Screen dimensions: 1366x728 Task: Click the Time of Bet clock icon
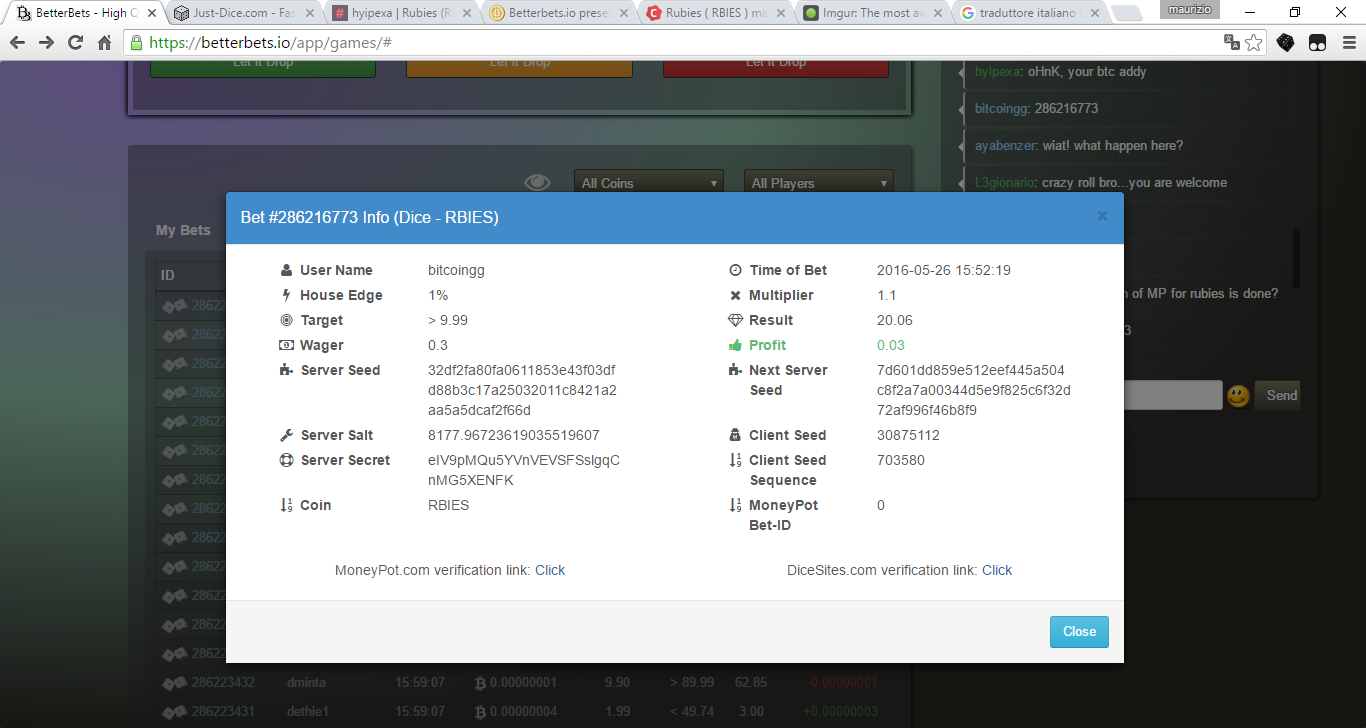pyautogui.click(x=736, y=270)
